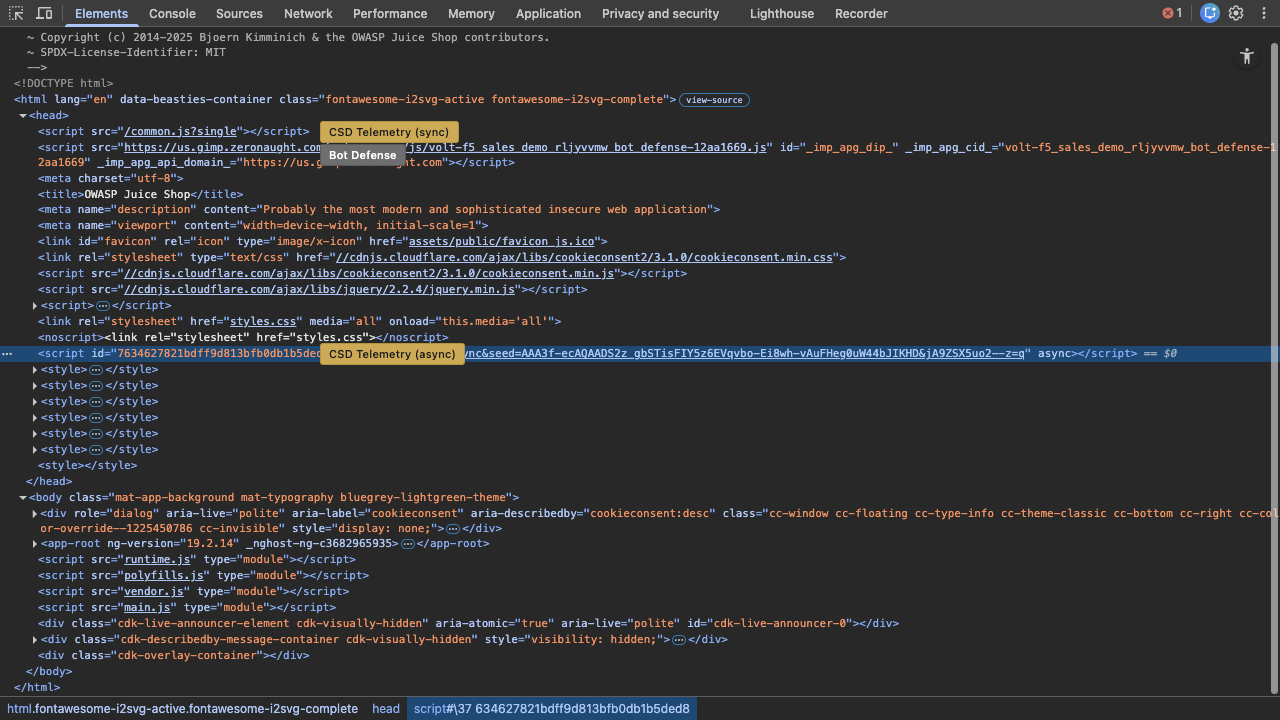Click the blue companion extension icon

pyautogui.click(x=1210, y=13)
